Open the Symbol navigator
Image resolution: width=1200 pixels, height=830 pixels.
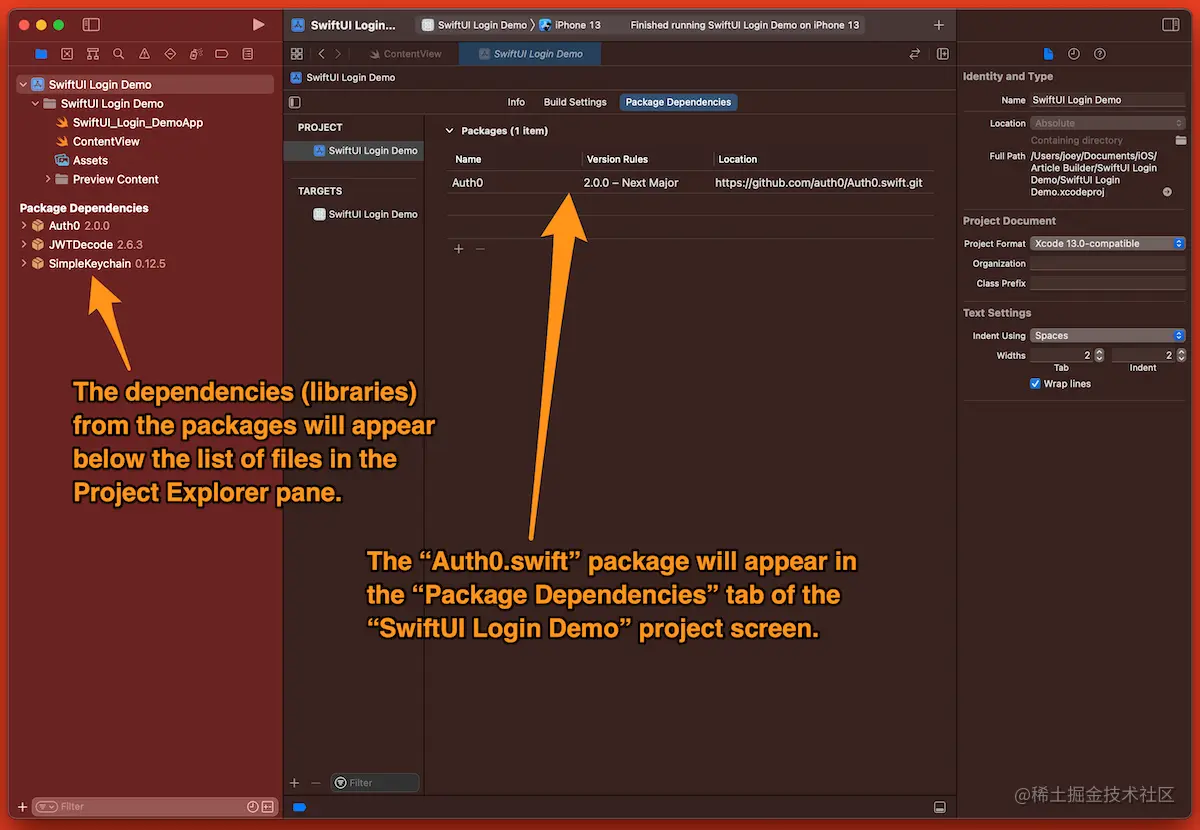click(x=93, y=54)
